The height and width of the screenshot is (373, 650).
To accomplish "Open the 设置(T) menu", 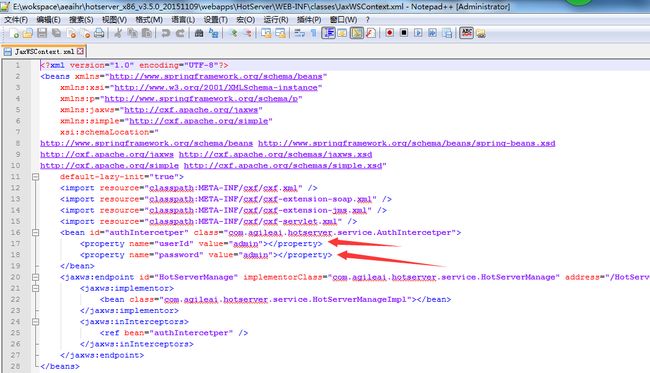I will click(215, 19).
